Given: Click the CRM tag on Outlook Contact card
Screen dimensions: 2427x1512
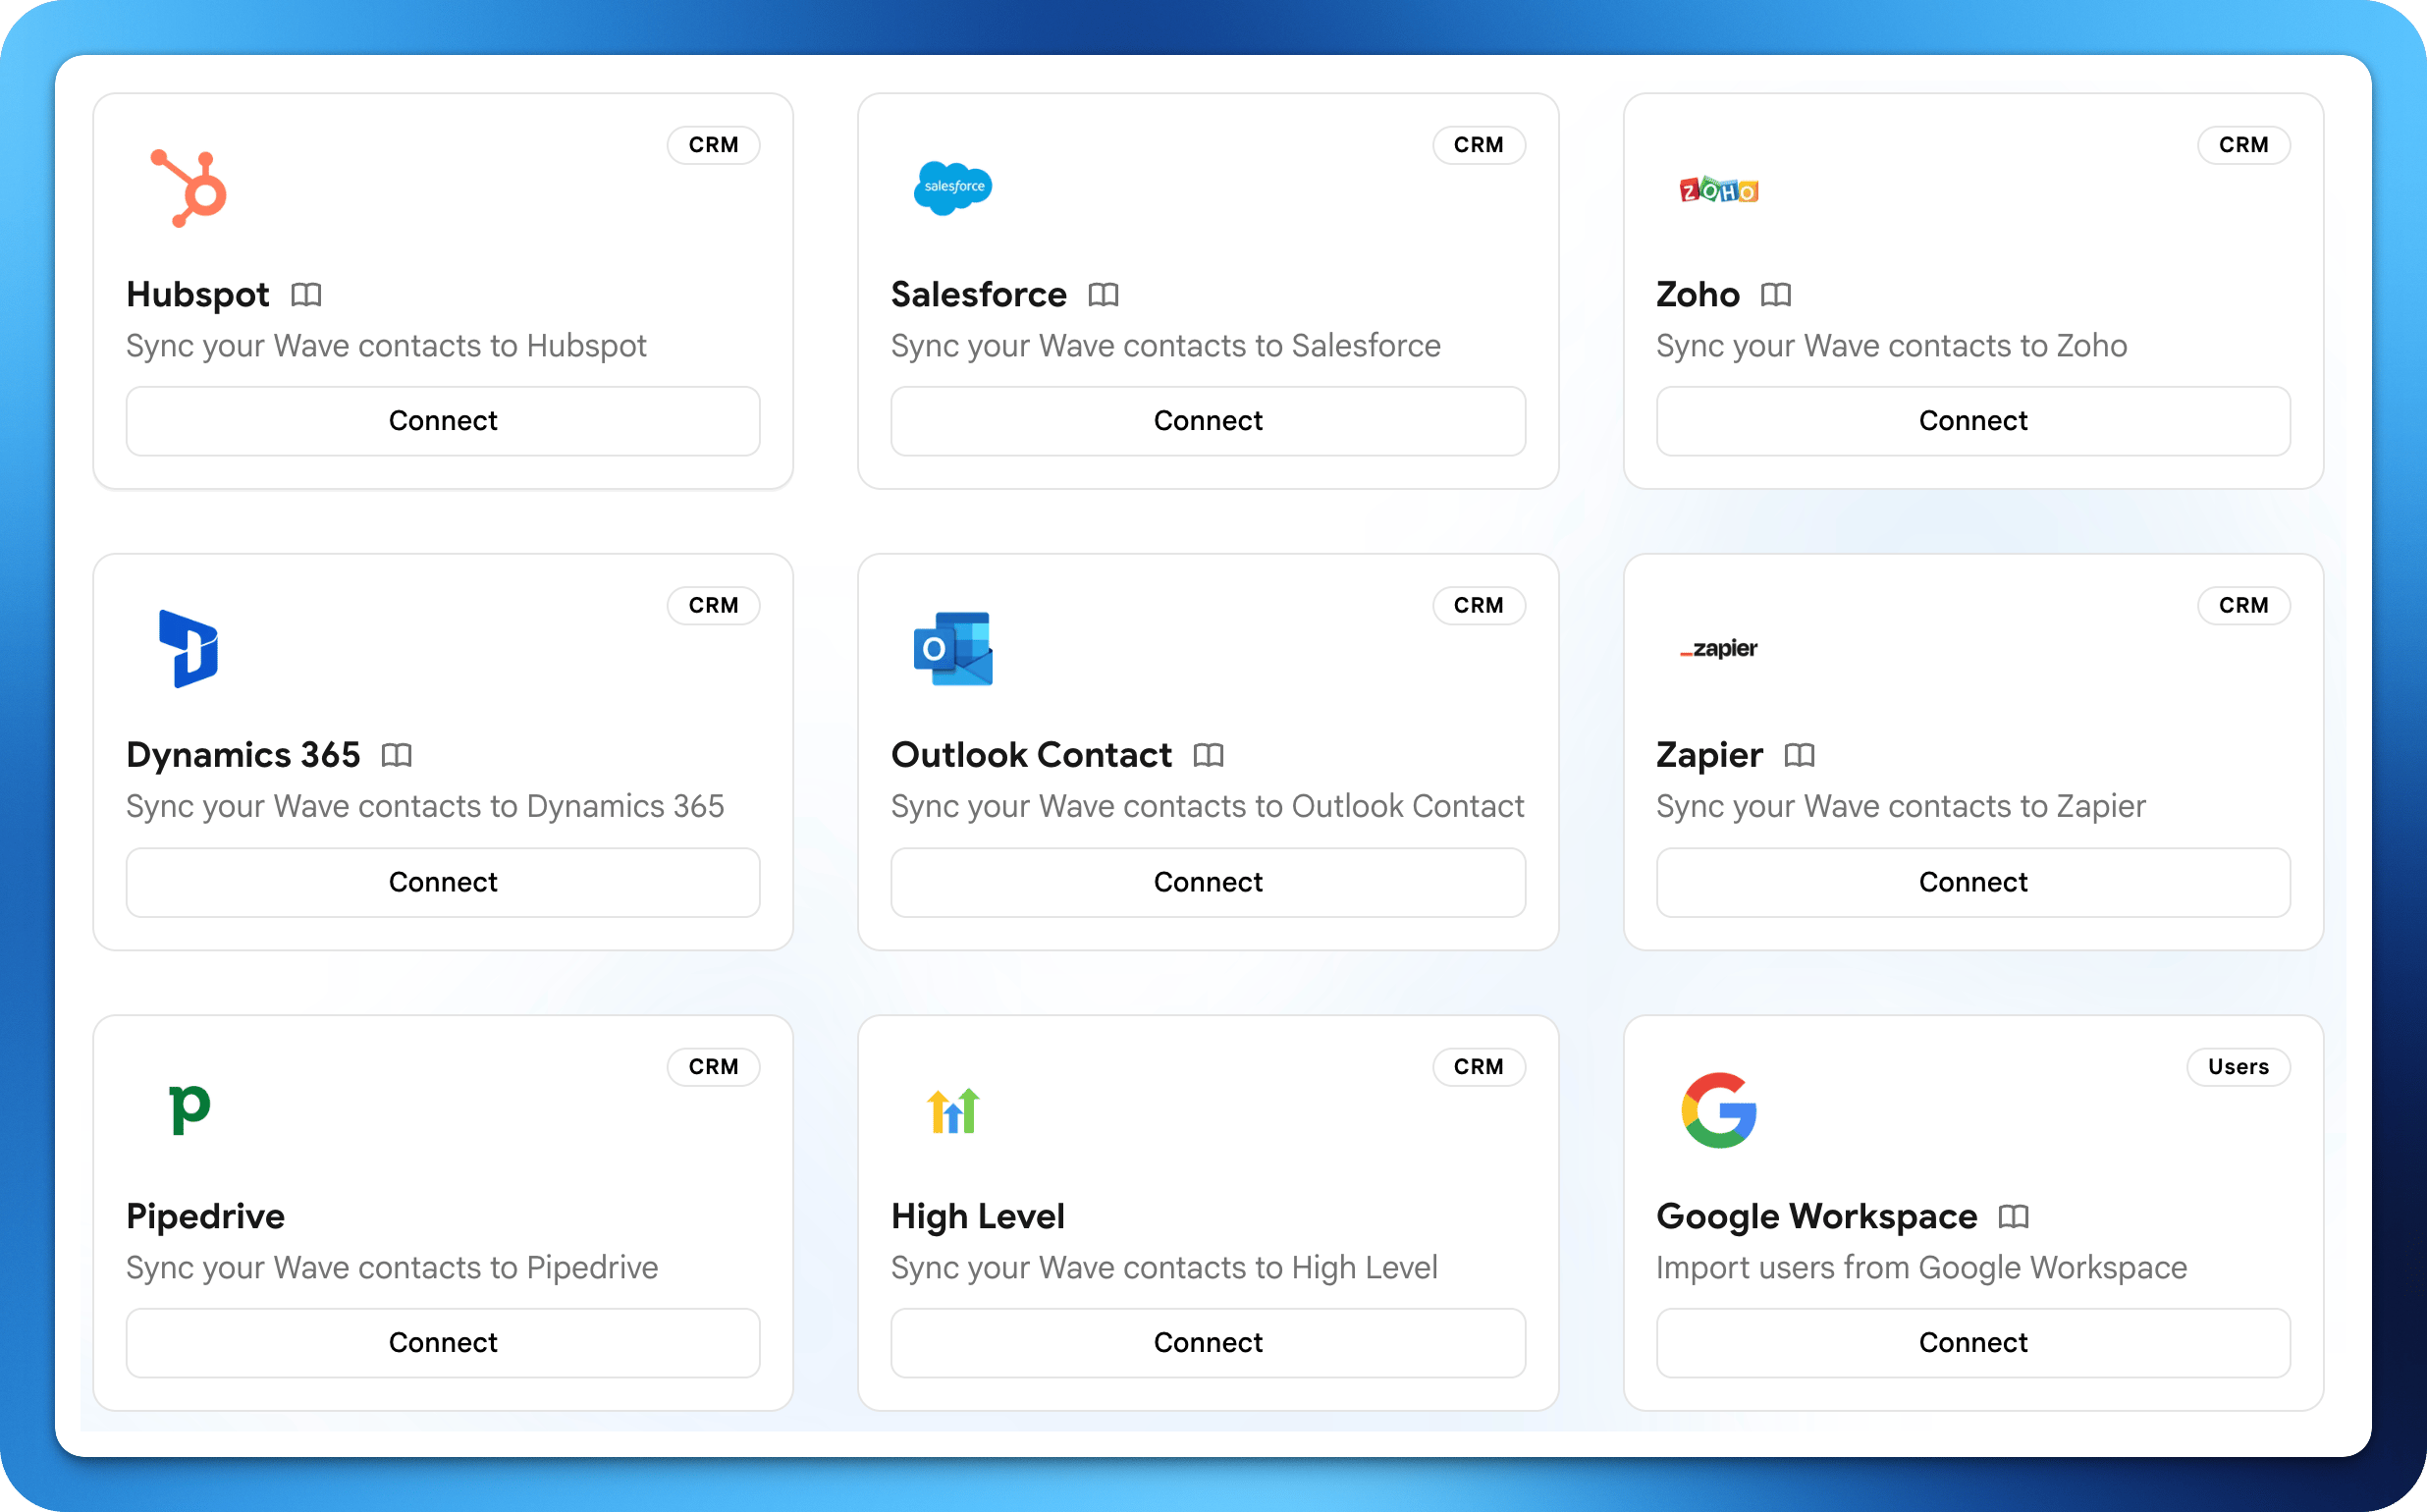Looking at the screenshot, I should coord(1478,606).
